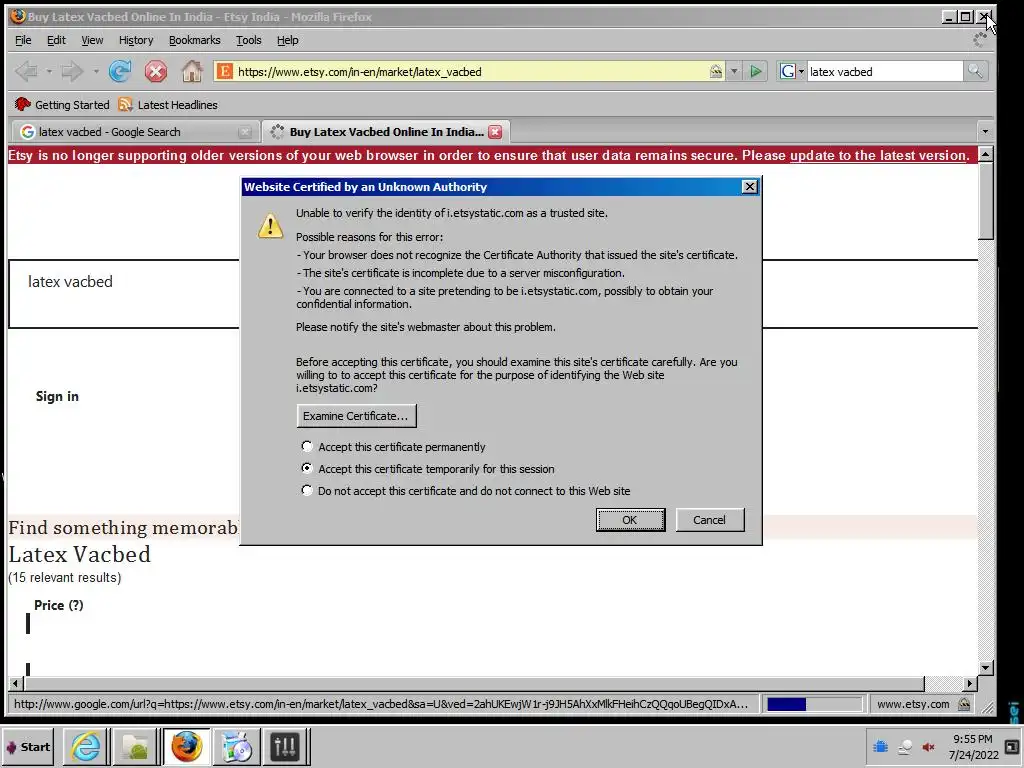Open the Bookmarks menu
Screen dimensions: 1024x768
coord(195,40)
